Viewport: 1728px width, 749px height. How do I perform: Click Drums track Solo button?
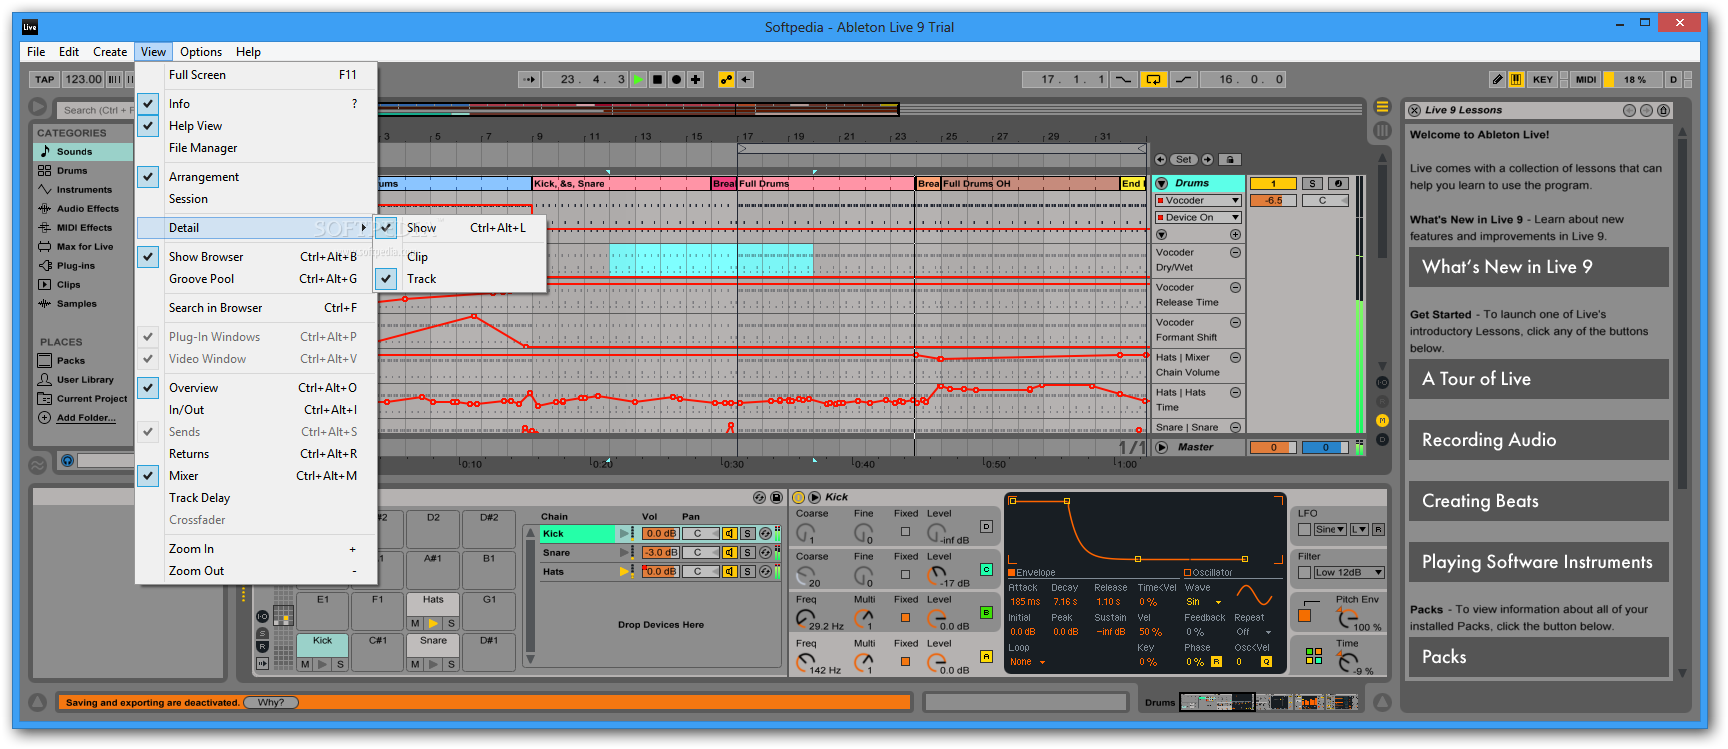tap(1313, 183)
